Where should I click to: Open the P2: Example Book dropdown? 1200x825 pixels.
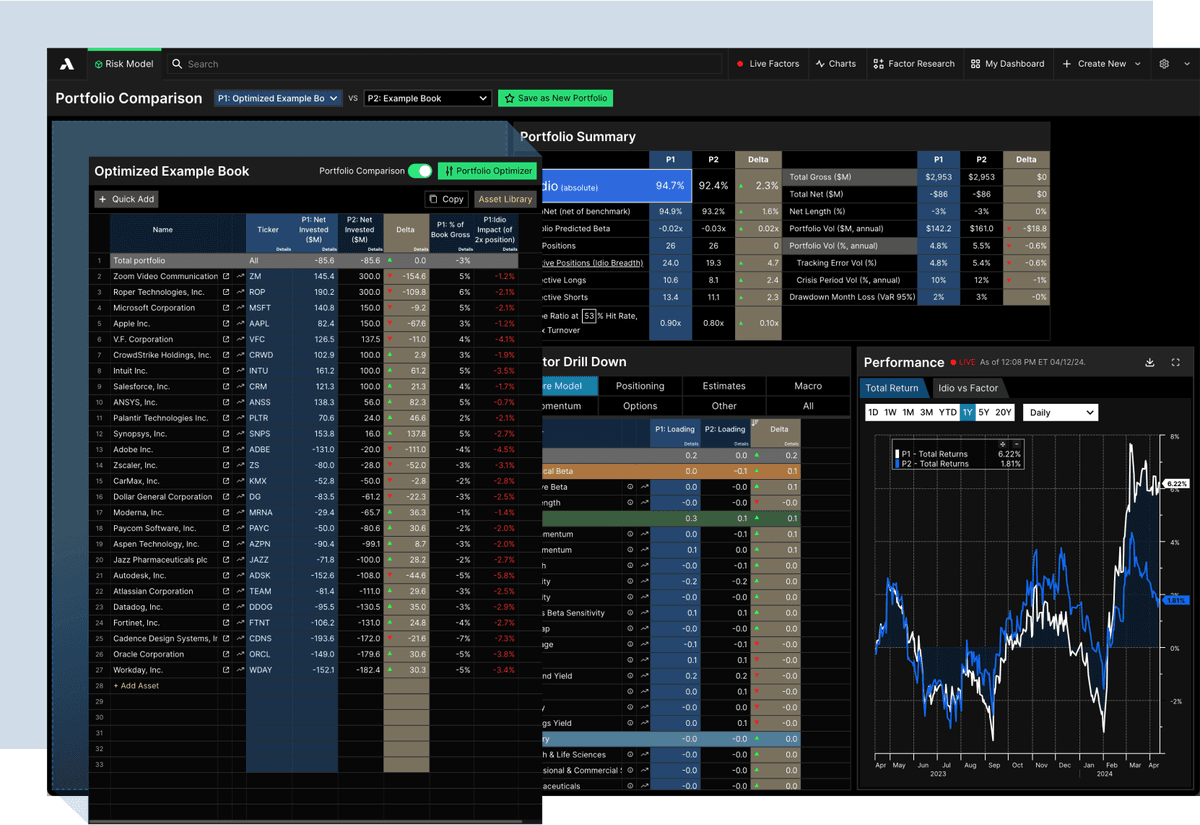click(427, 98)
